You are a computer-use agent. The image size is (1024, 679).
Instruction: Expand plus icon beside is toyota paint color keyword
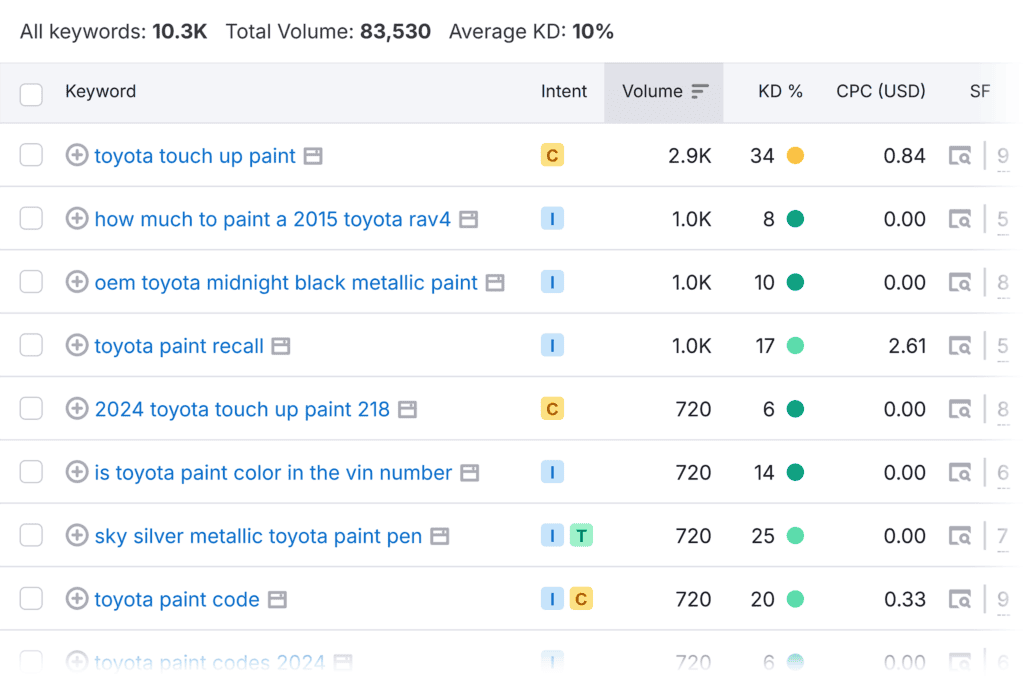tap(77, 473)
